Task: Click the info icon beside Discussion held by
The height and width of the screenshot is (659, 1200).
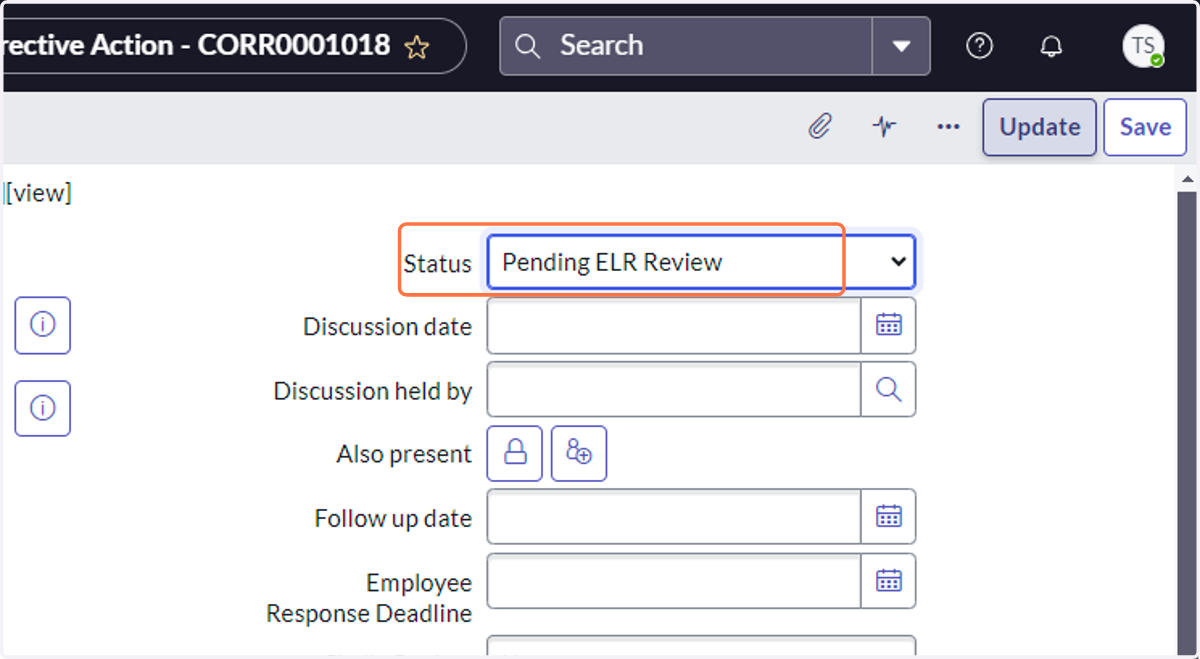Action: 42,408
